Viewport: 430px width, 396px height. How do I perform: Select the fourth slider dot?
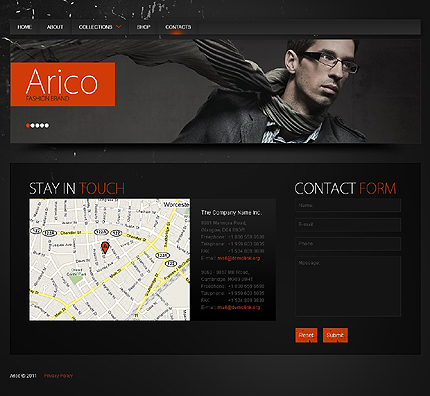pos(42,125)
